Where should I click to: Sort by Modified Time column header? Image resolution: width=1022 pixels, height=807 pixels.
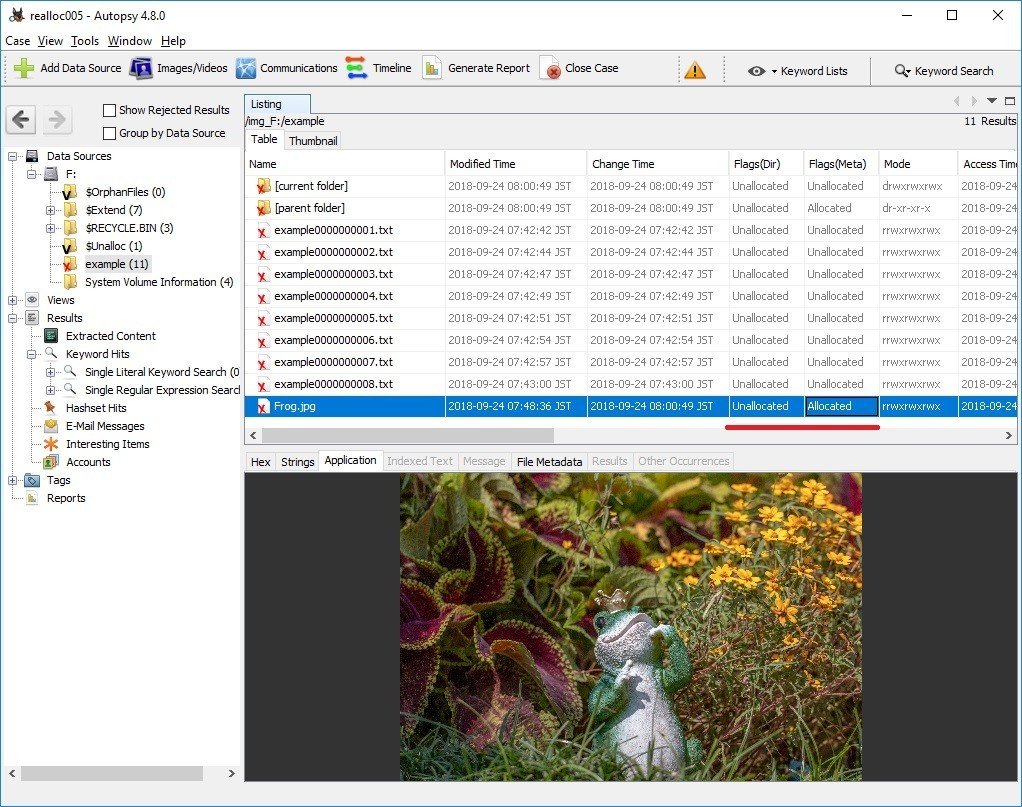[x=516, y=164]
